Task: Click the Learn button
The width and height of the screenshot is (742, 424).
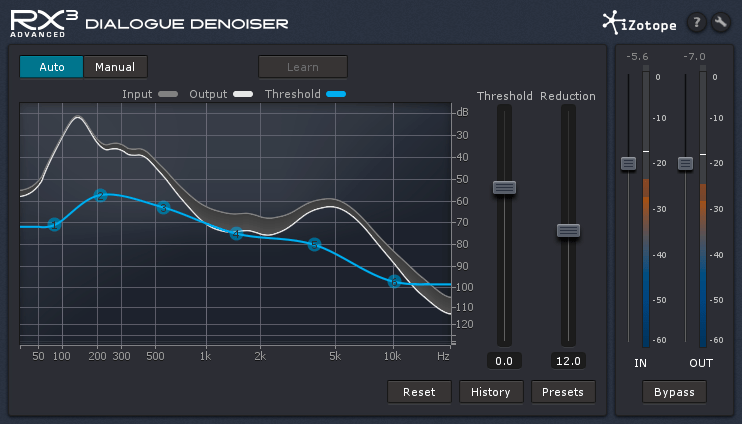Action: click(x=303, y=67)
